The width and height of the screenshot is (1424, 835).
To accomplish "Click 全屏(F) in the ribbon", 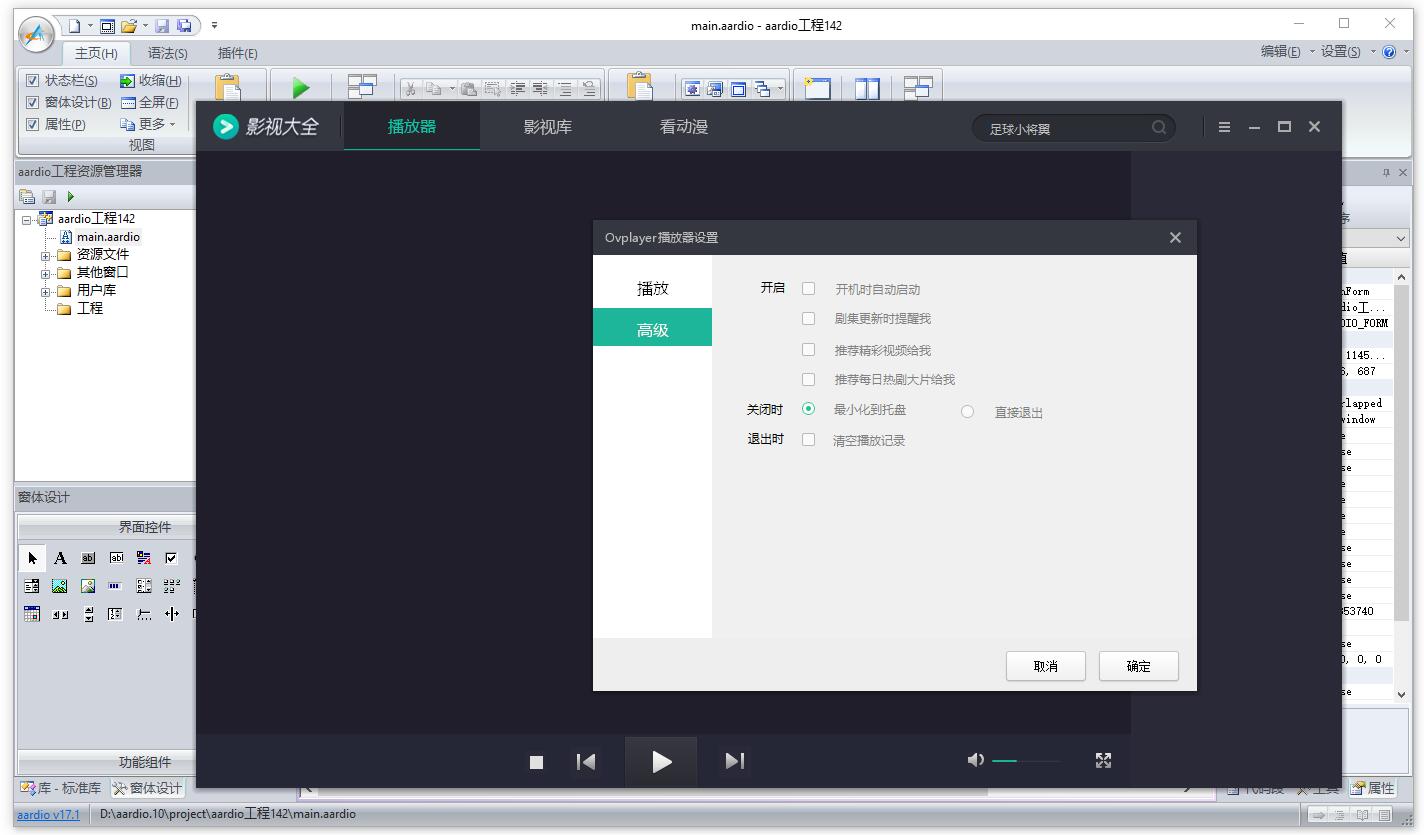I will 150,102.
